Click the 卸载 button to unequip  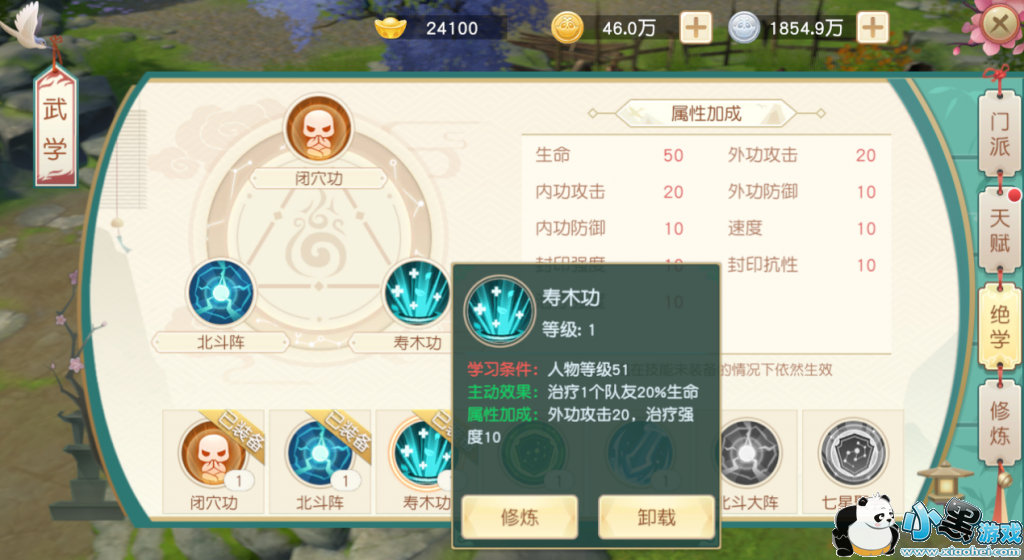[x=656, y=517]
